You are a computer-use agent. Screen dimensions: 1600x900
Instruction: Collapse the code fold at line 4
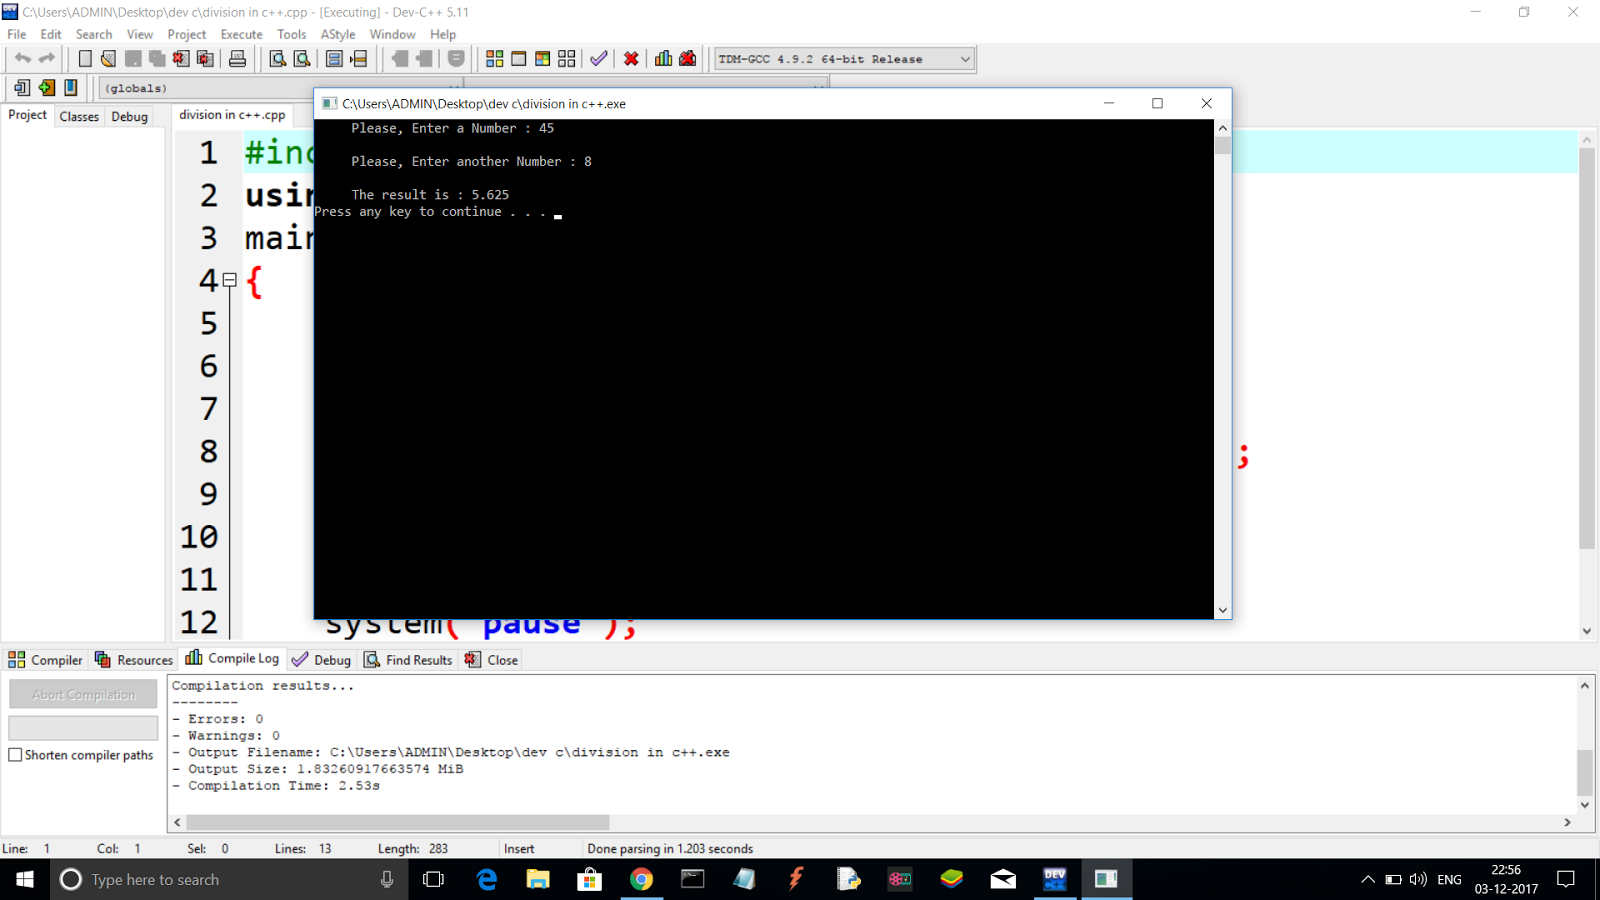(230, 280)
